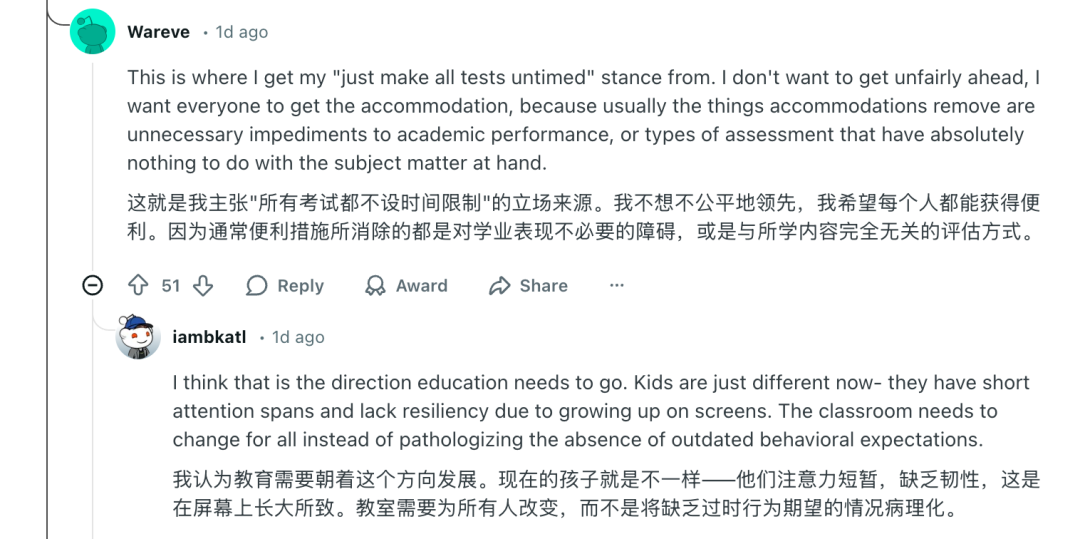Open the more options ellipsis menu
1080x539 pixels.
tap(616, 286)
